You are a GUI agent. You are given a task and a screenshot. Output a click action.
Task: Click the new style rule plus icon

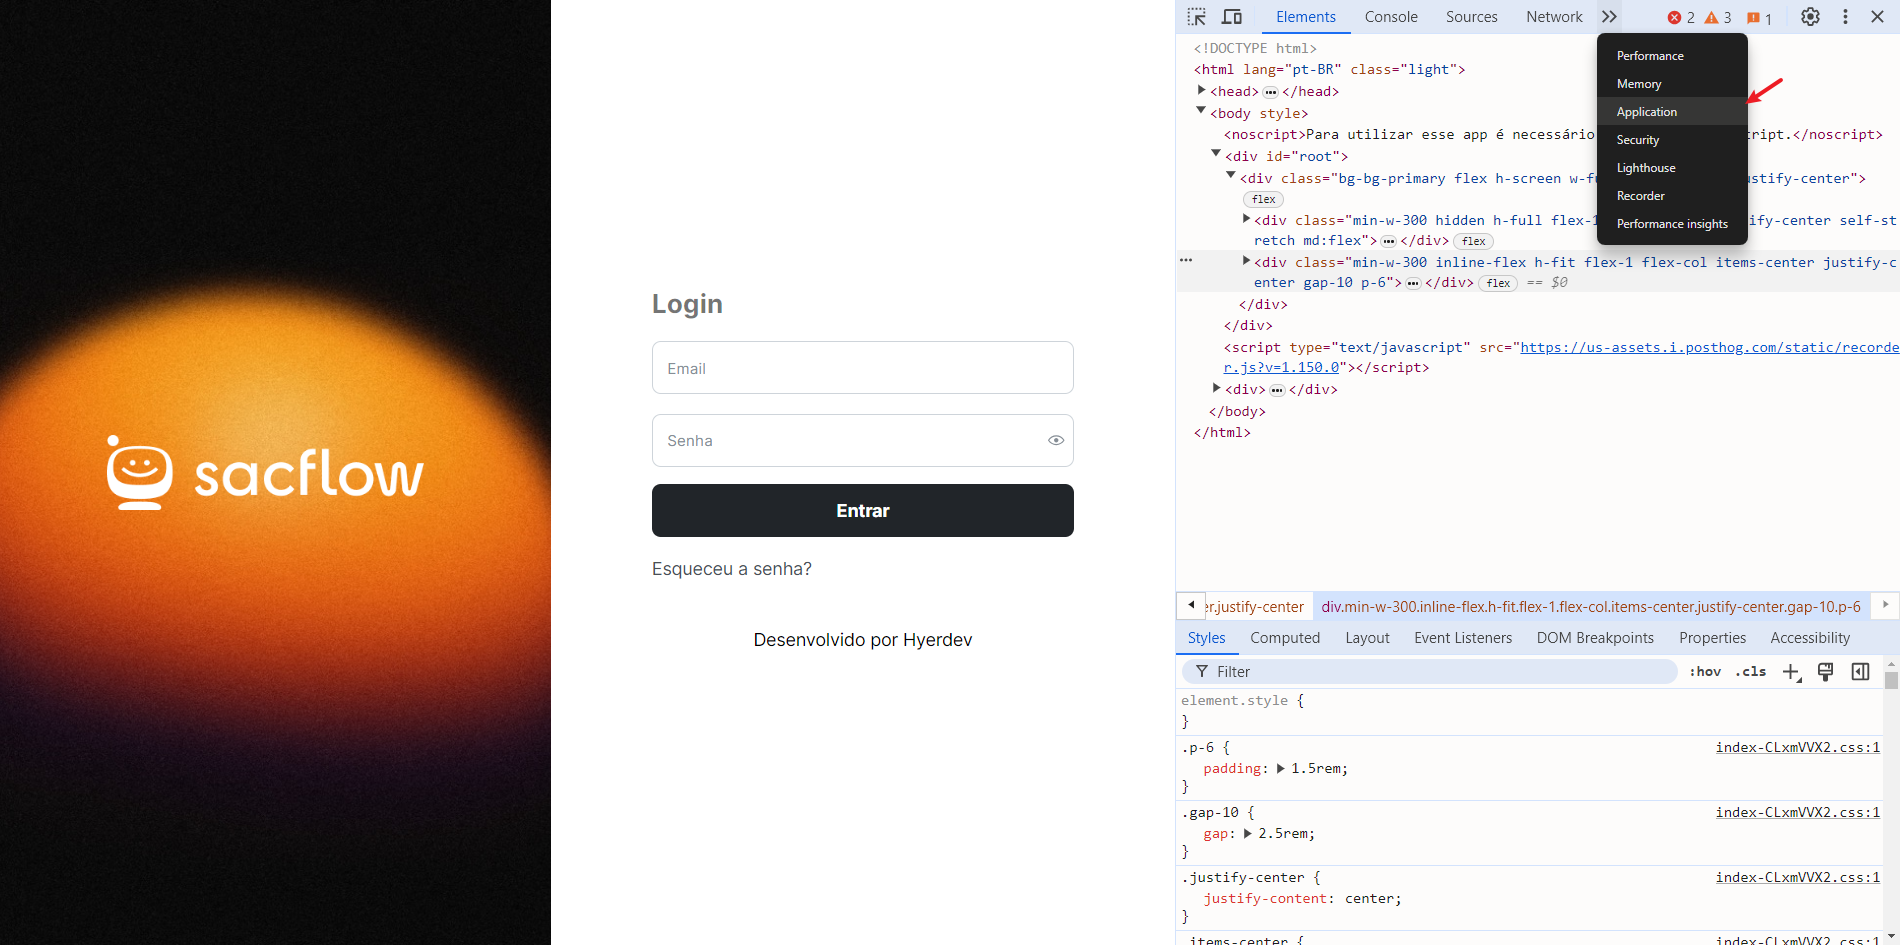1791,672
